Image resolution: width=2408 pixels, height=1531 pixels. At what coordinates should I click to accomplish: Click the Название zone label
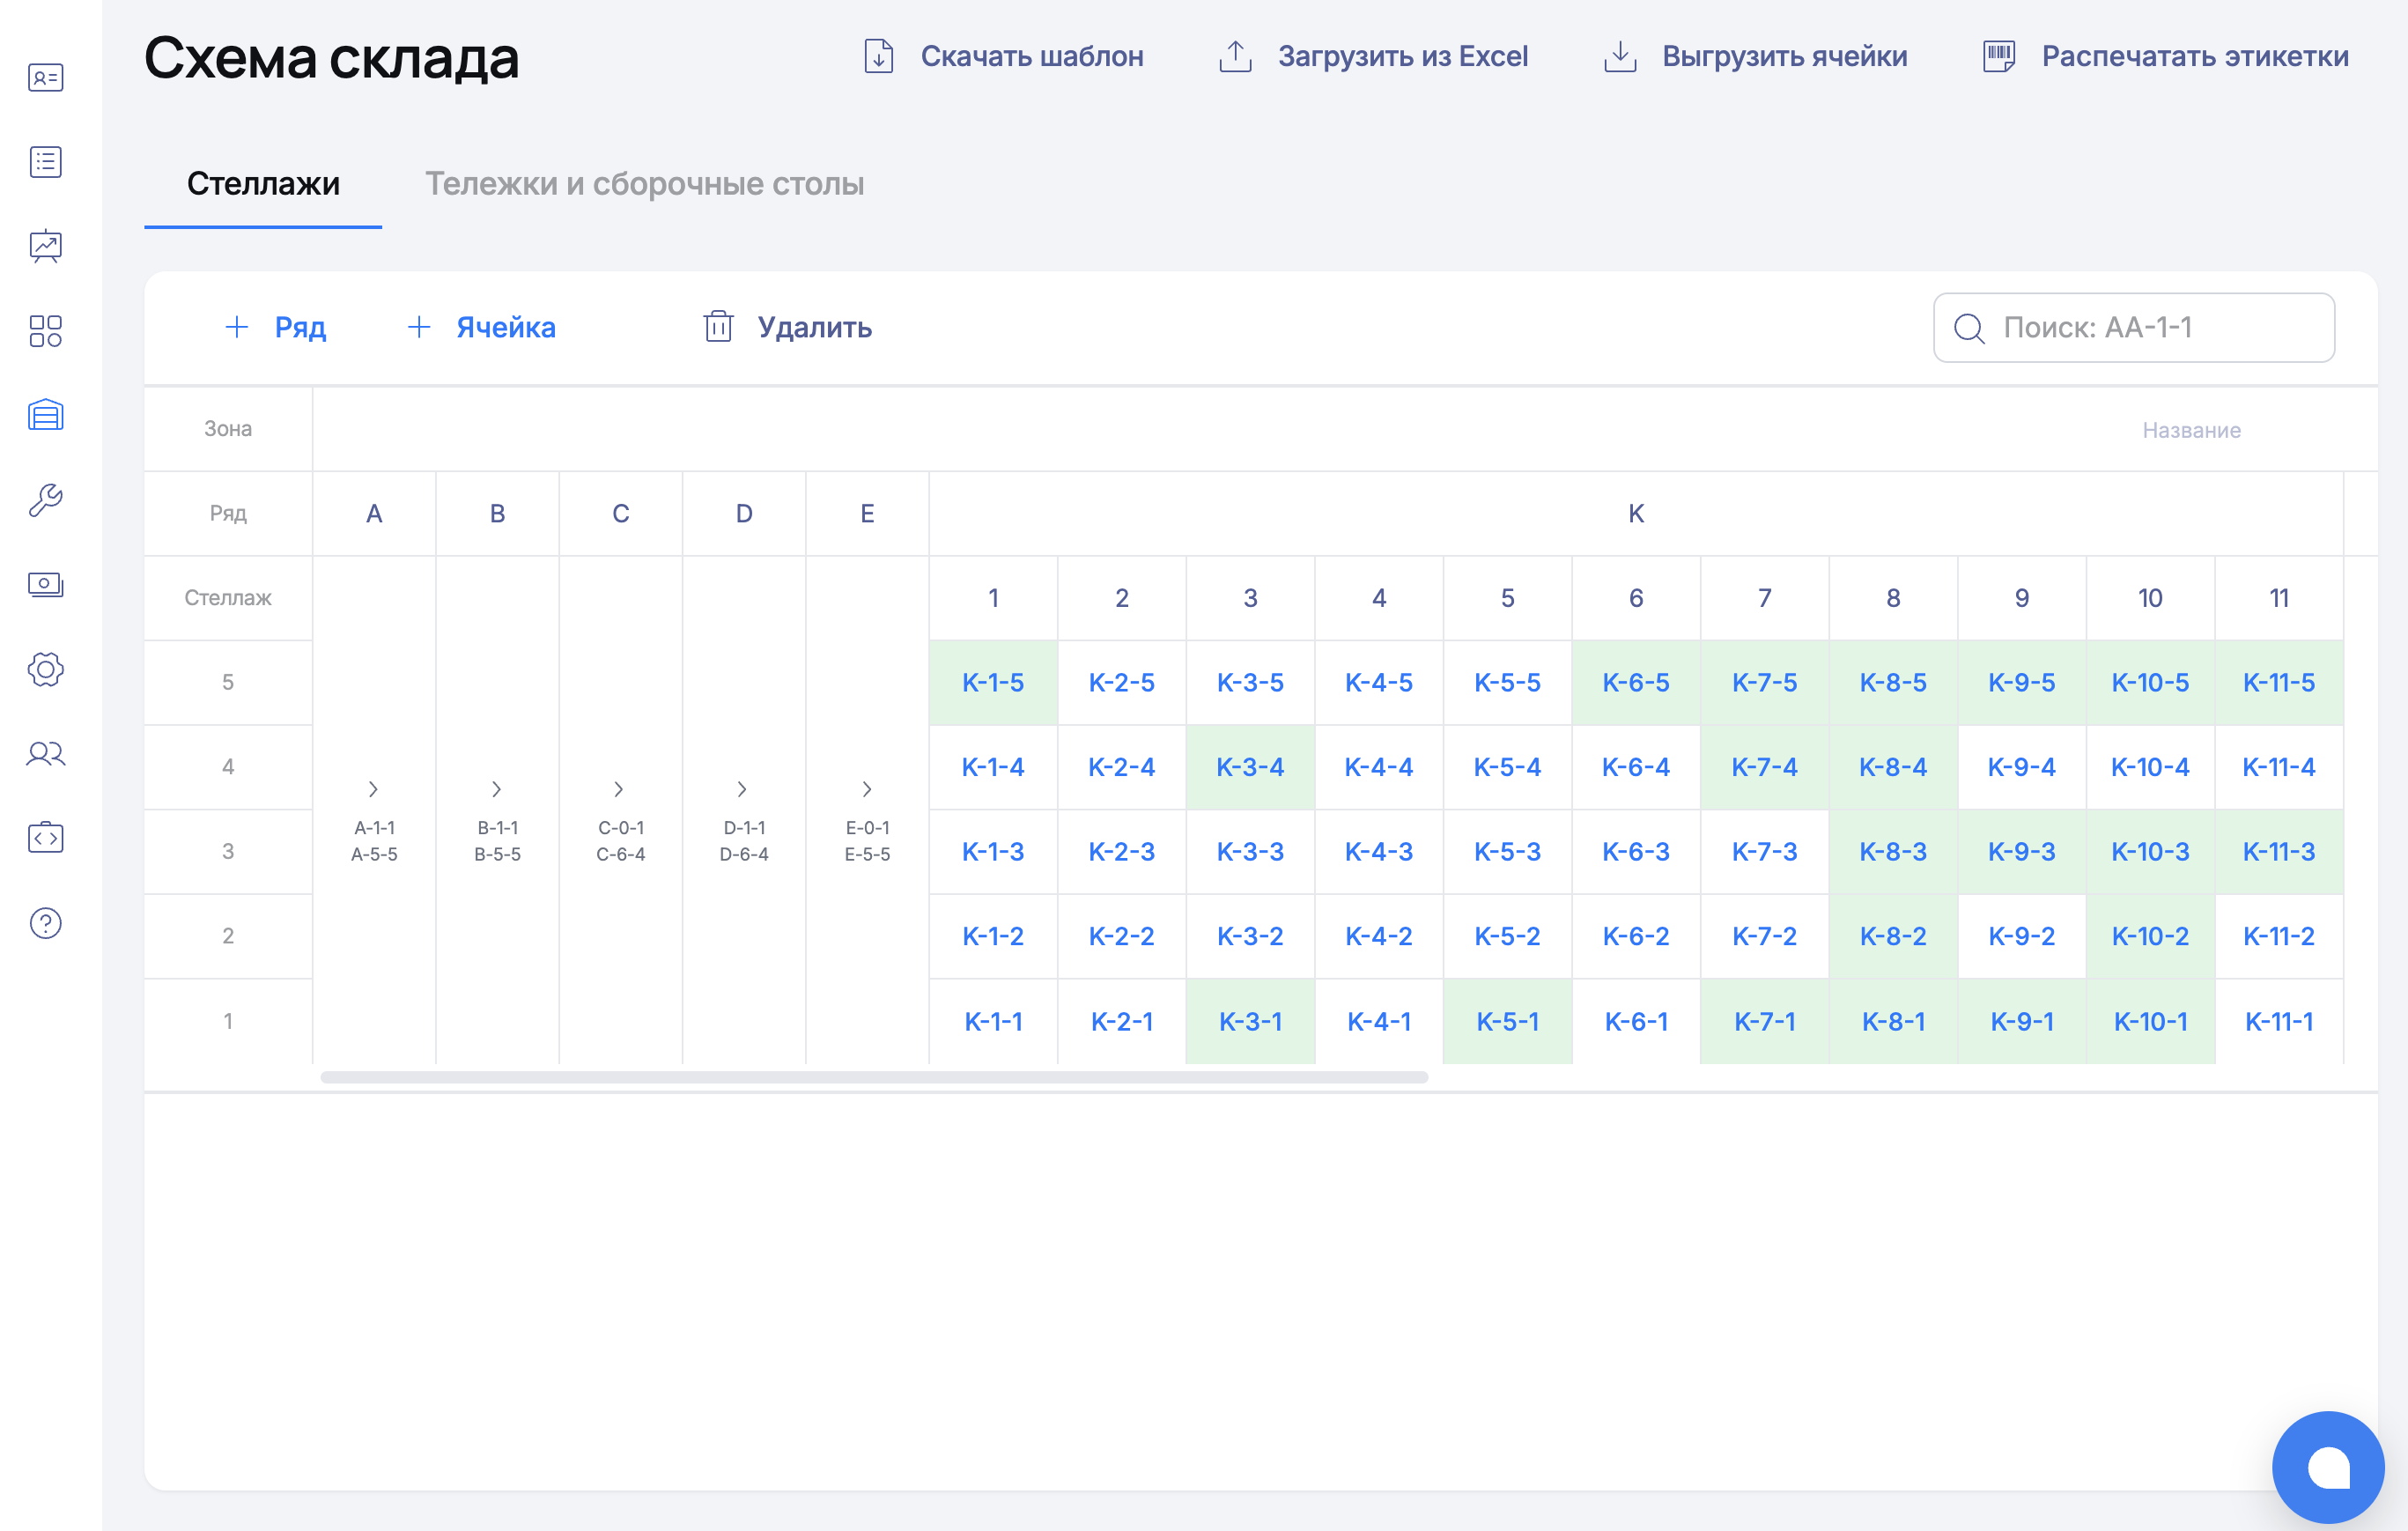point(2191,430)
